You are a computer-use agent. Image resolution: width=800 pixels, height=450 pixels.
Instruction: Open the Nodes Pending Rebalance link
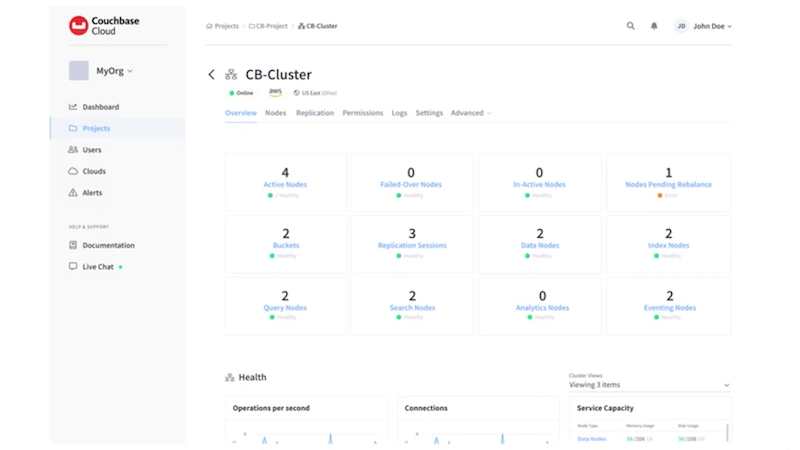[x=668, y=184]
